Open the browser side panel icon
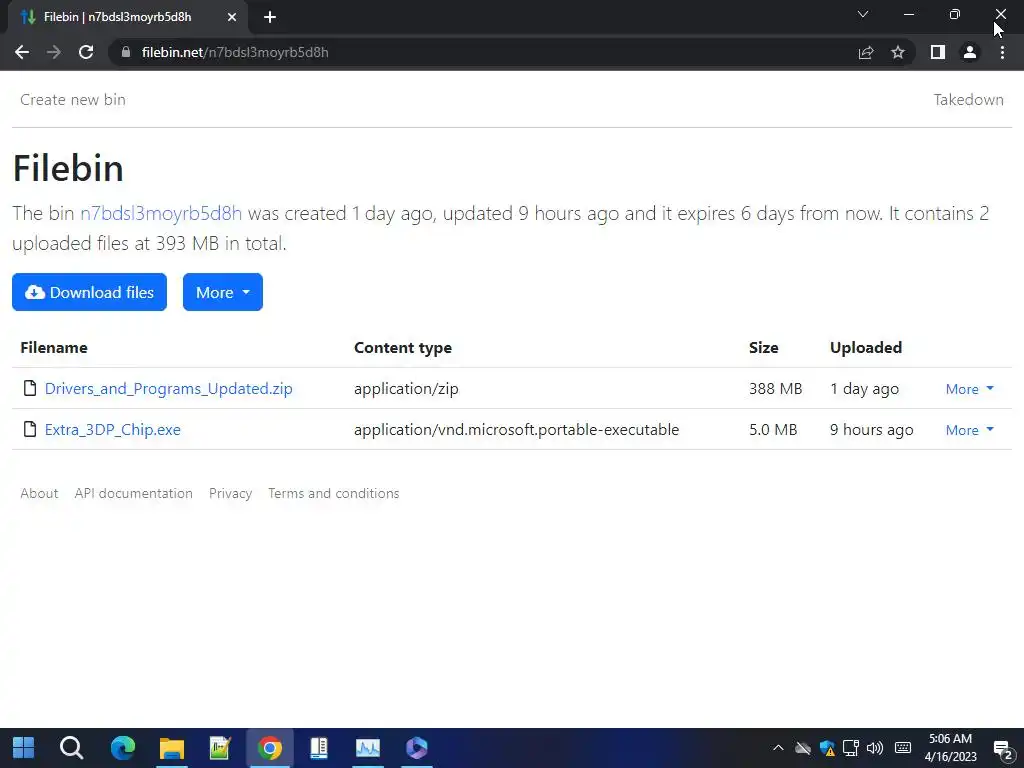This screenshot has width=1024, height=768. pyautogui.click(x=938, y=52)
